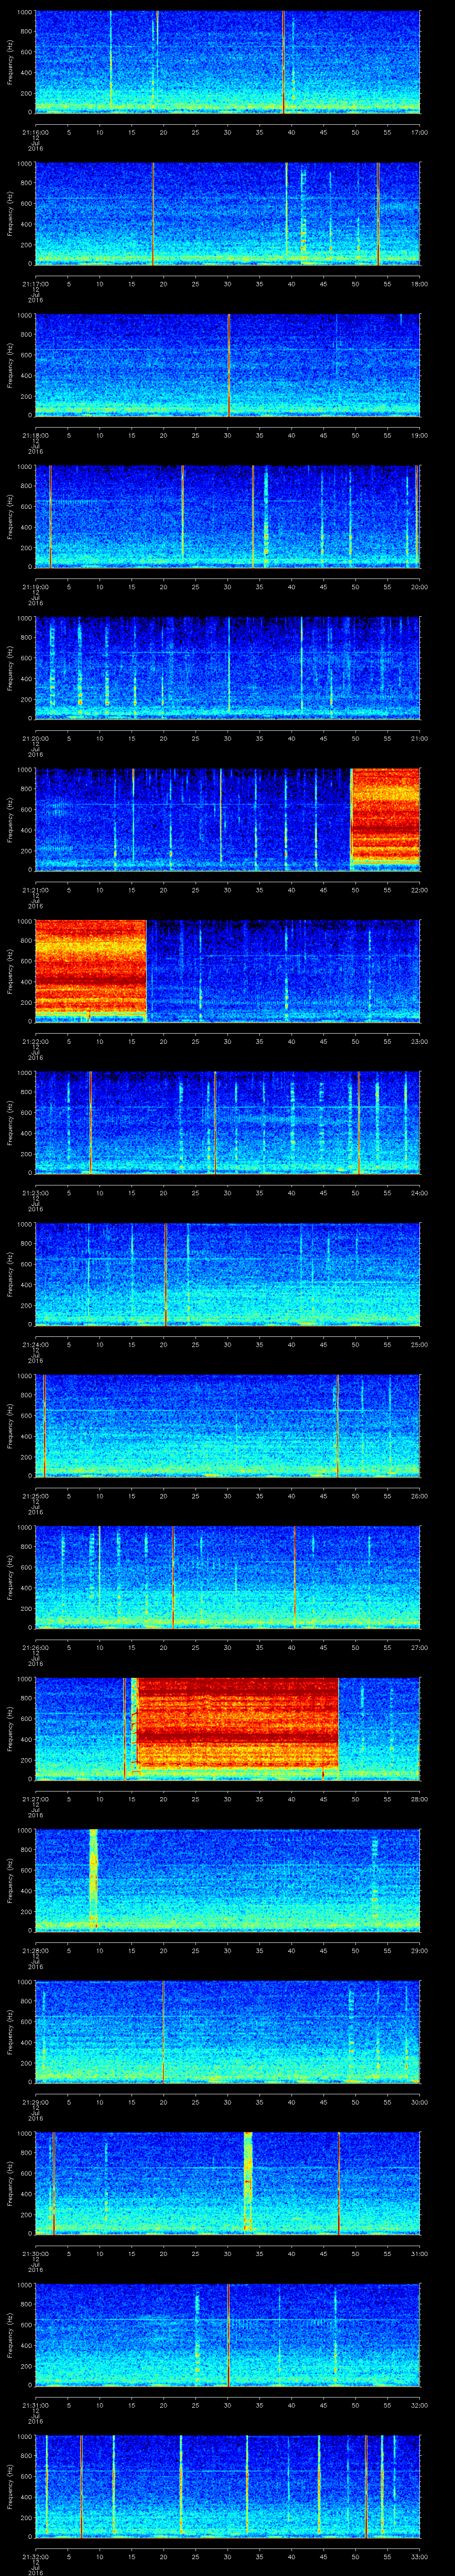Click the yellow burst mid 21:30:00 panel
This screenshot has width=455, height=2576.
tap(248, 2182)
